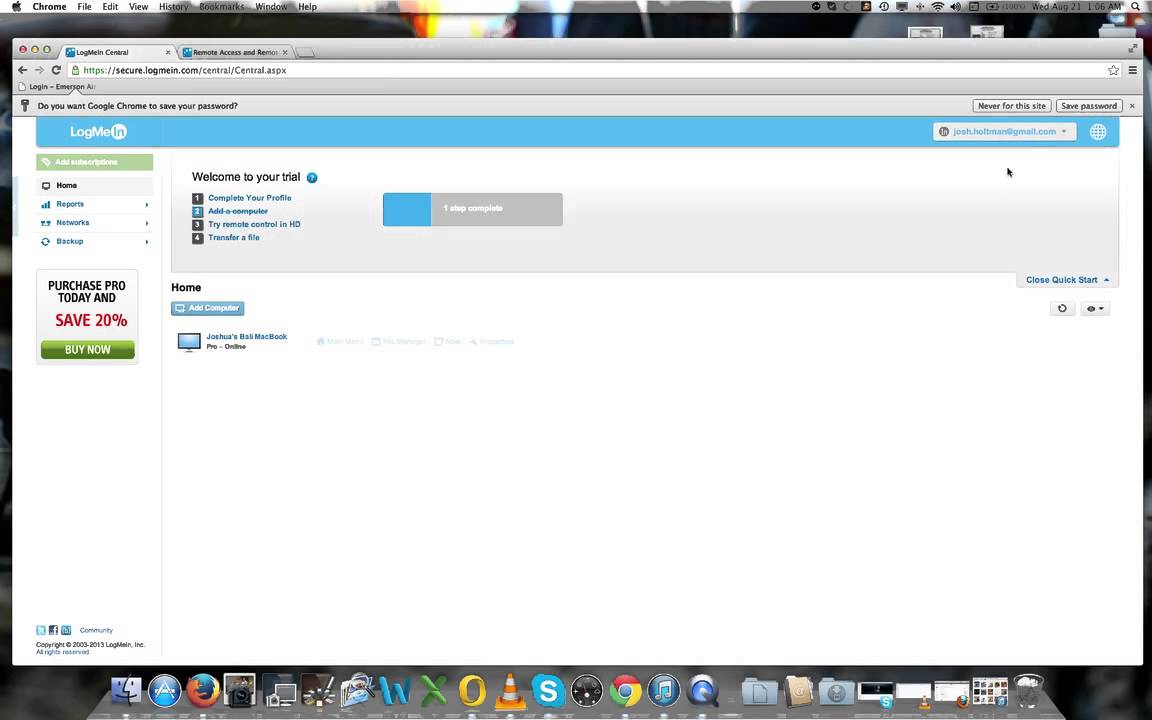Click the browser reload icon
This screenshot has width=1152, height=720.
click(56, 70)
